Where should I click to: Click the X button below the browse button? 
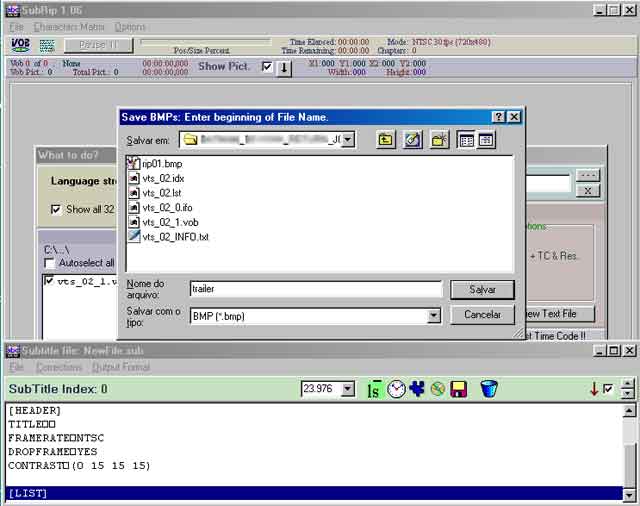[x=588, y=191]
